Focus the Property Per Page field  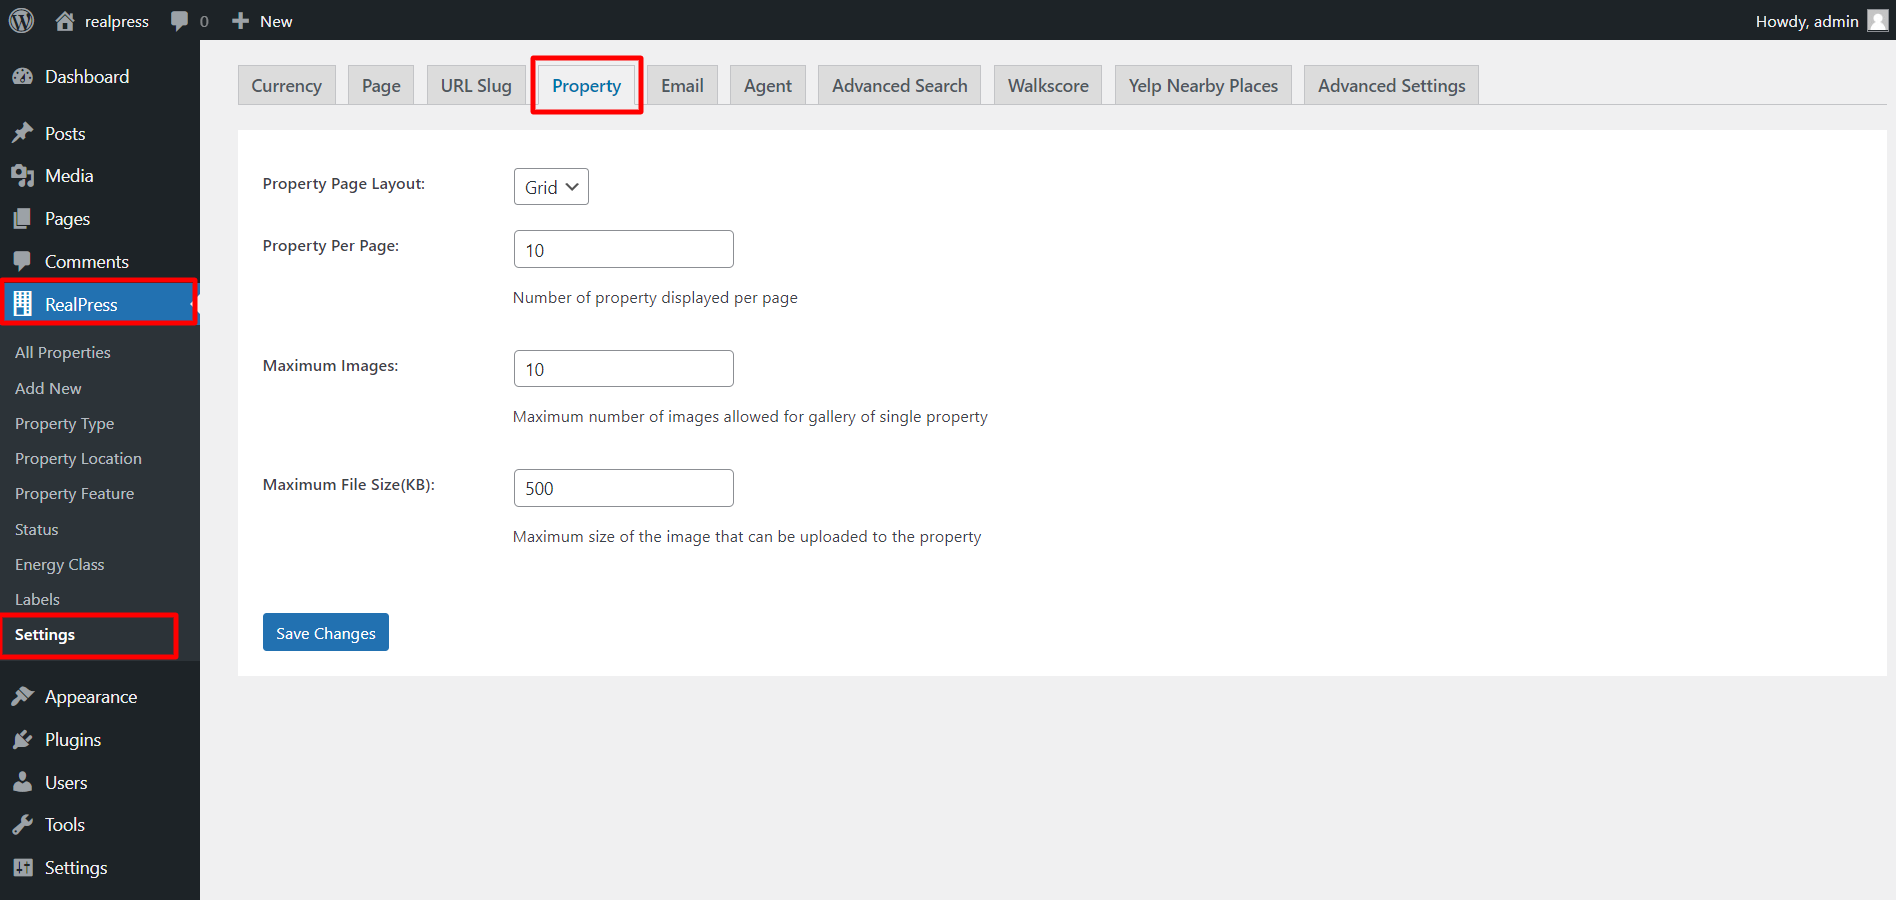click(x=624, y=249)
